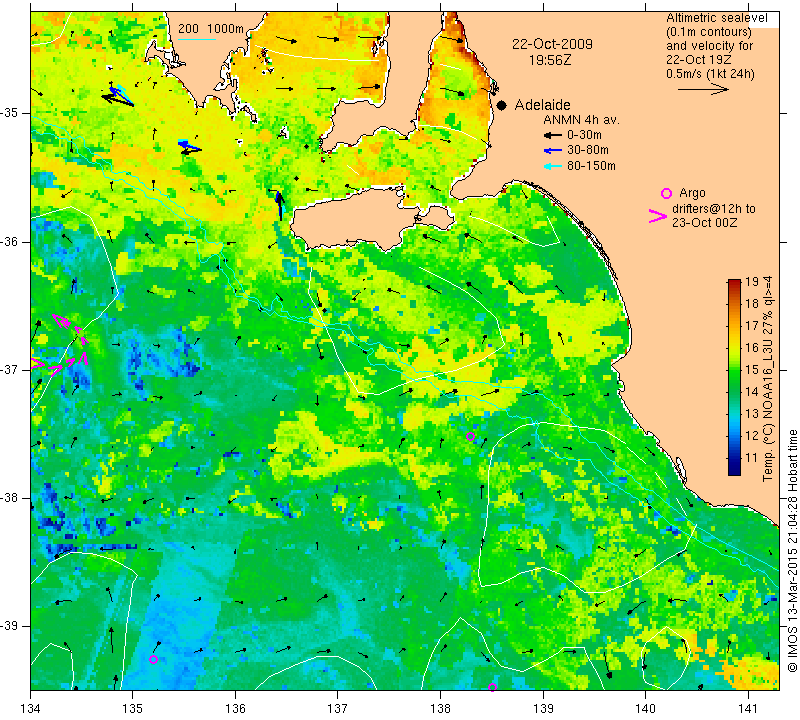Click the 'drifters@12h to' legend text
Viewport: 800px width, 720px height.
(x=713, y=209)
